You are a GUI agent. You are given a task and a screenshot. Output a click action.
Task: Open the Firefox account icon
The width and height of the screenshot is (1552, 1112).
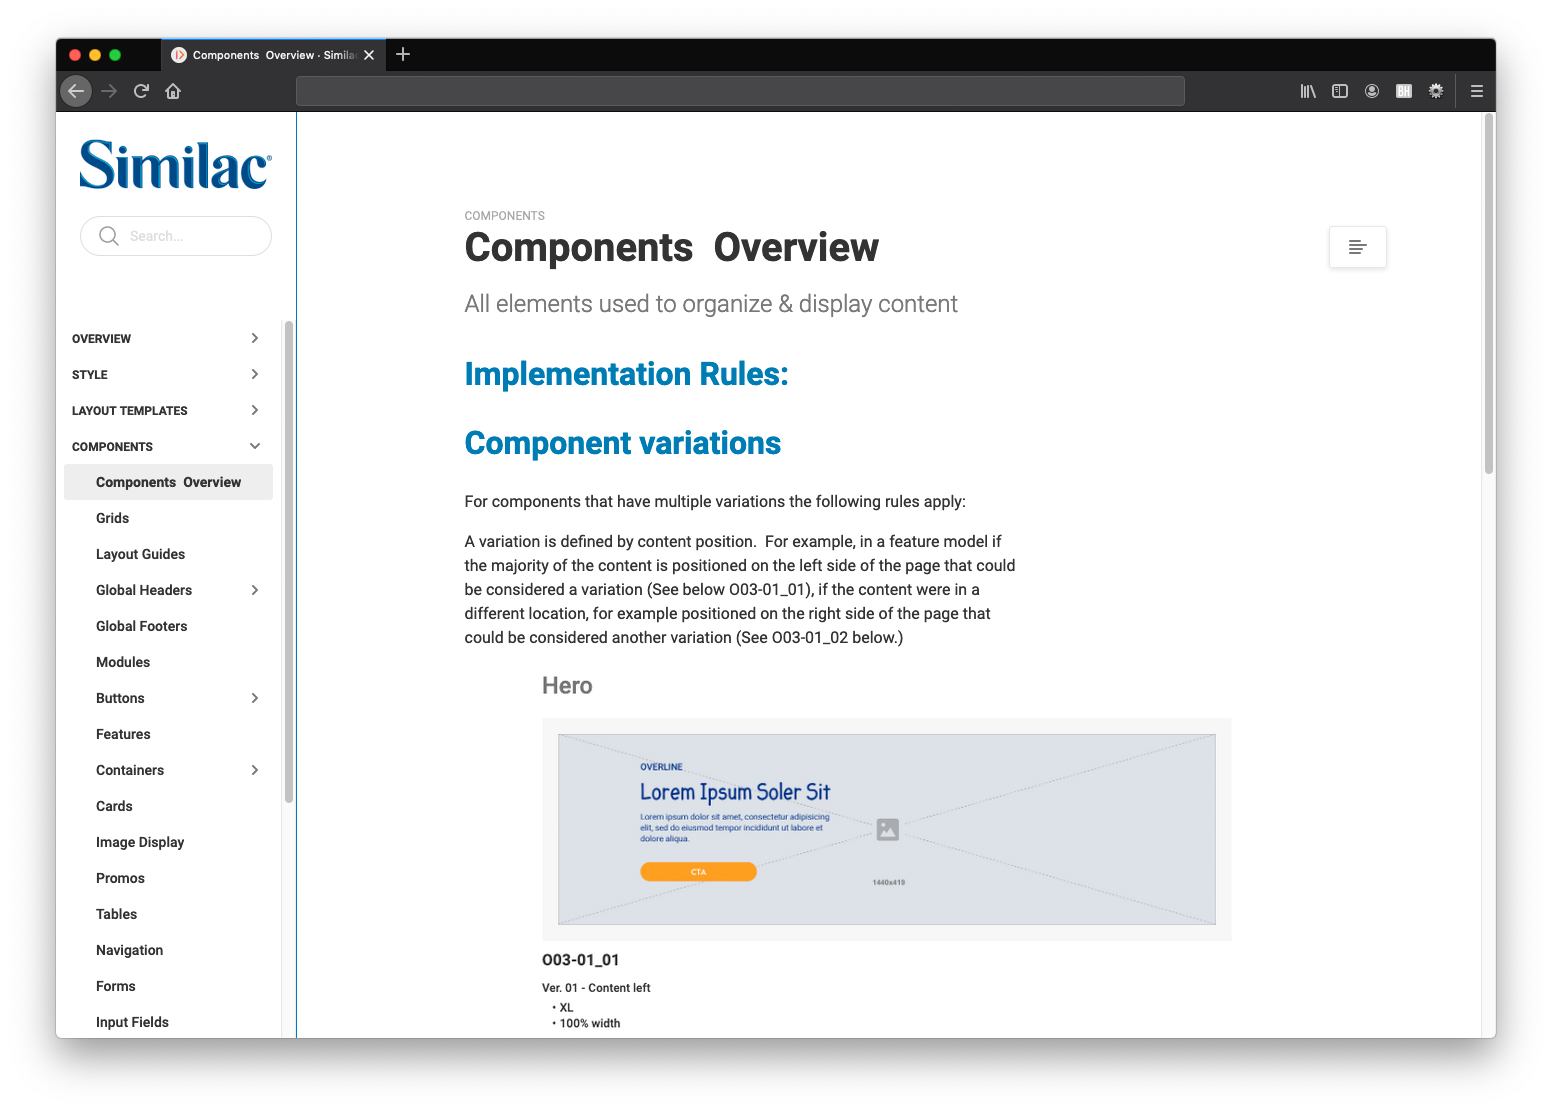click(x=1371, y=91)
